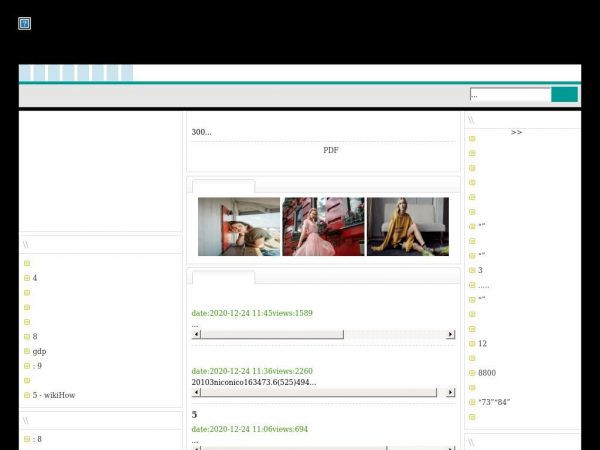Open the bold "5" post heading
This screenshot has width=600, height=450.
[194, 415]
